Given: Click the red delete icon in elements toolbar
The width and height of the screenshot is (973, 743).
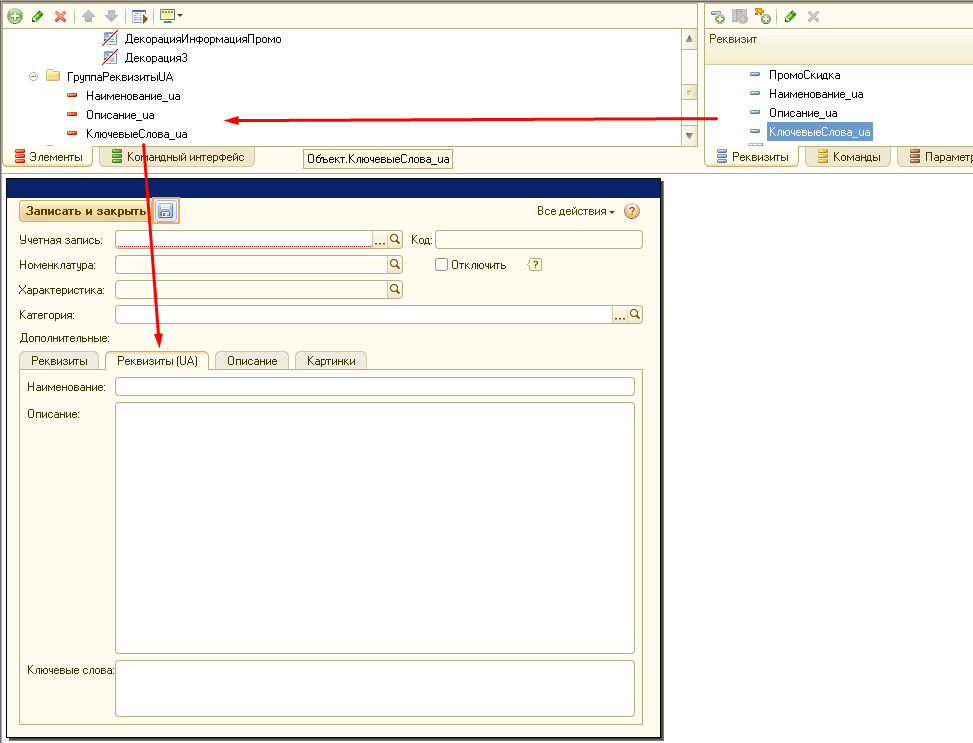Looking at the screenshot, I should click(60, 16).
